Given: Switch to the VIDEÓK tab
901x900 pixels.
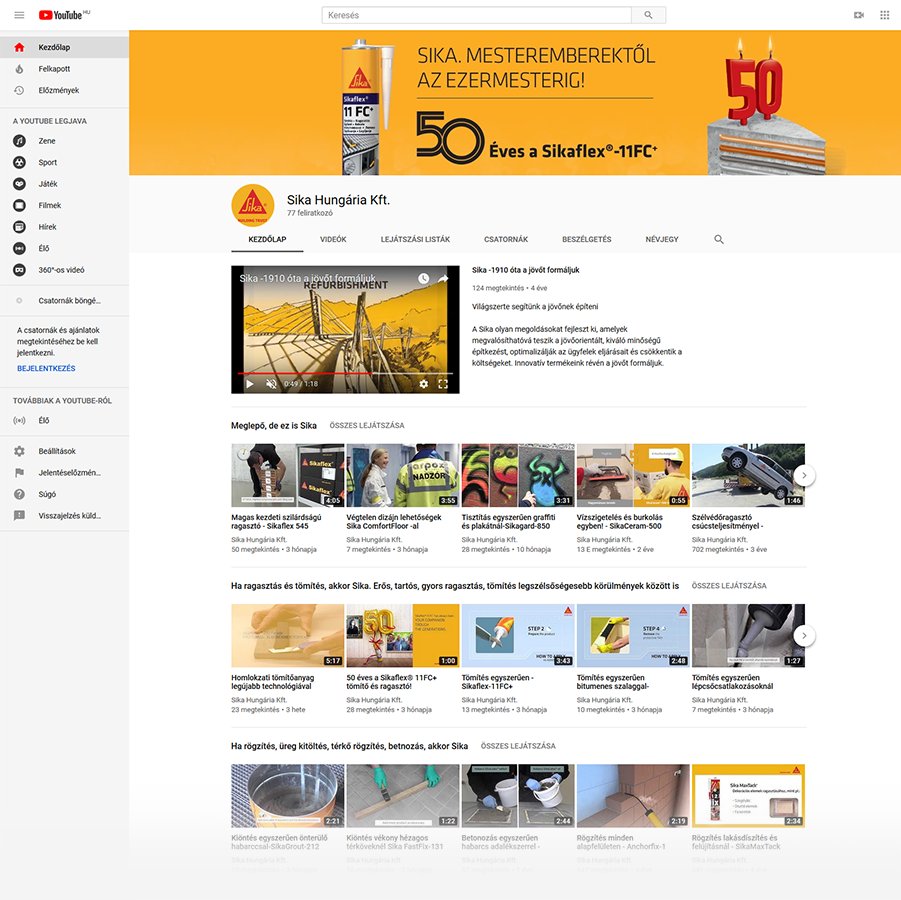Looking at the screenshot, I should (x=333, y=239).
